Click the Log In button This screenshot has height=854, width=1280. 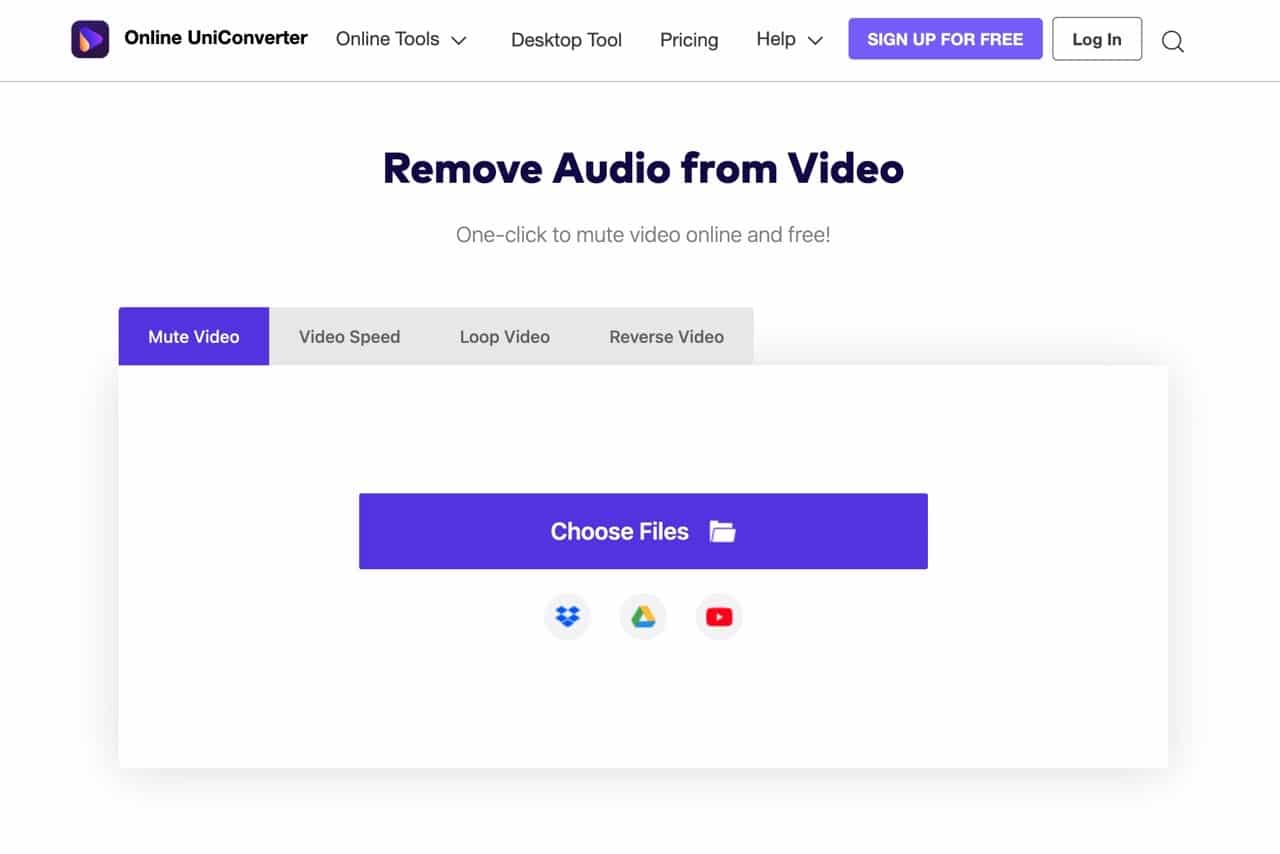[1097, 39]
